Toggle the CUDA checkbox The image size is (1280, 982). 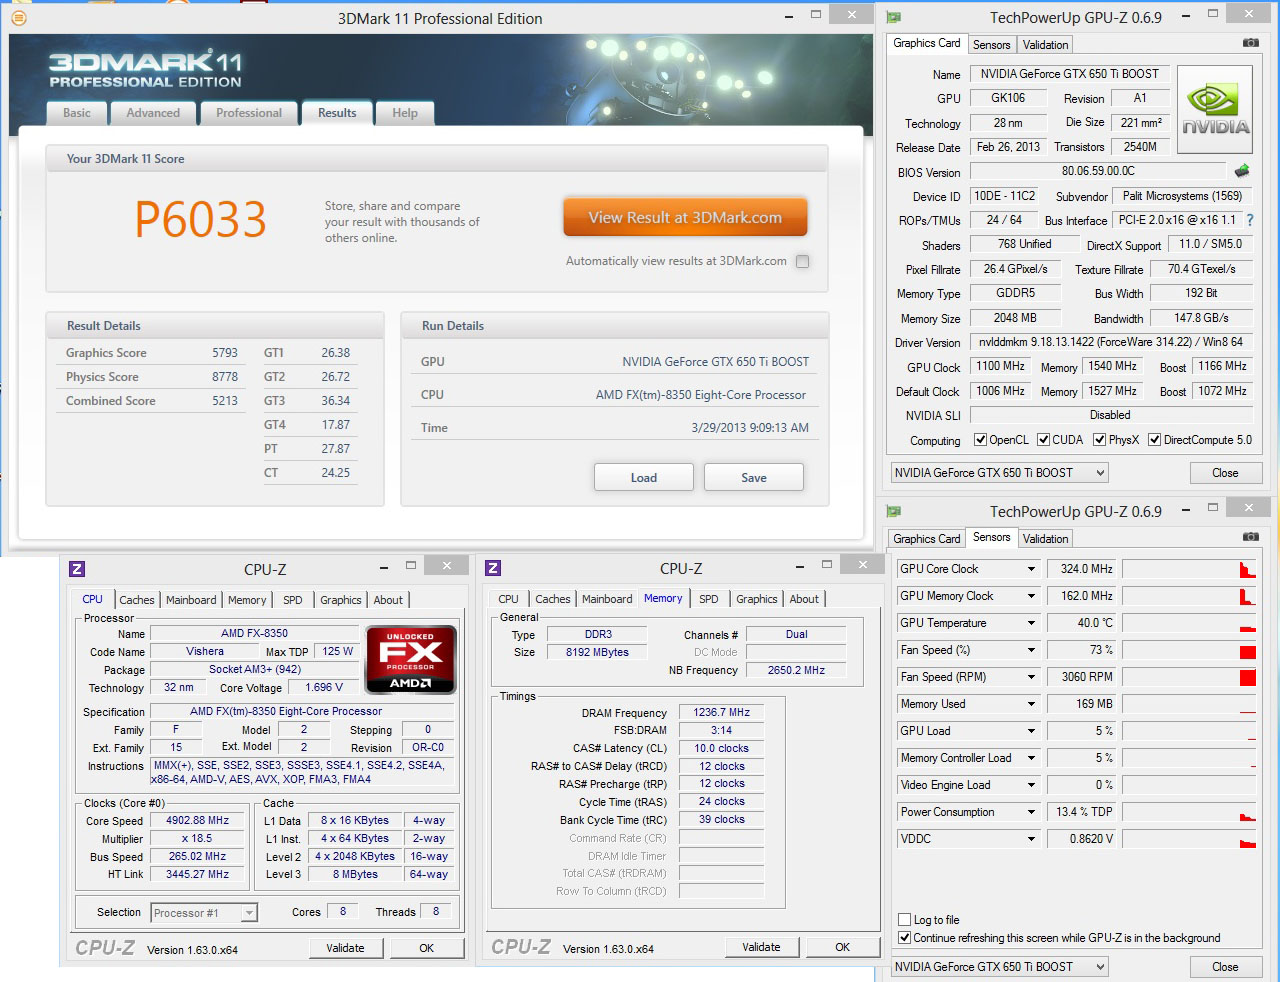point(1044,440)
